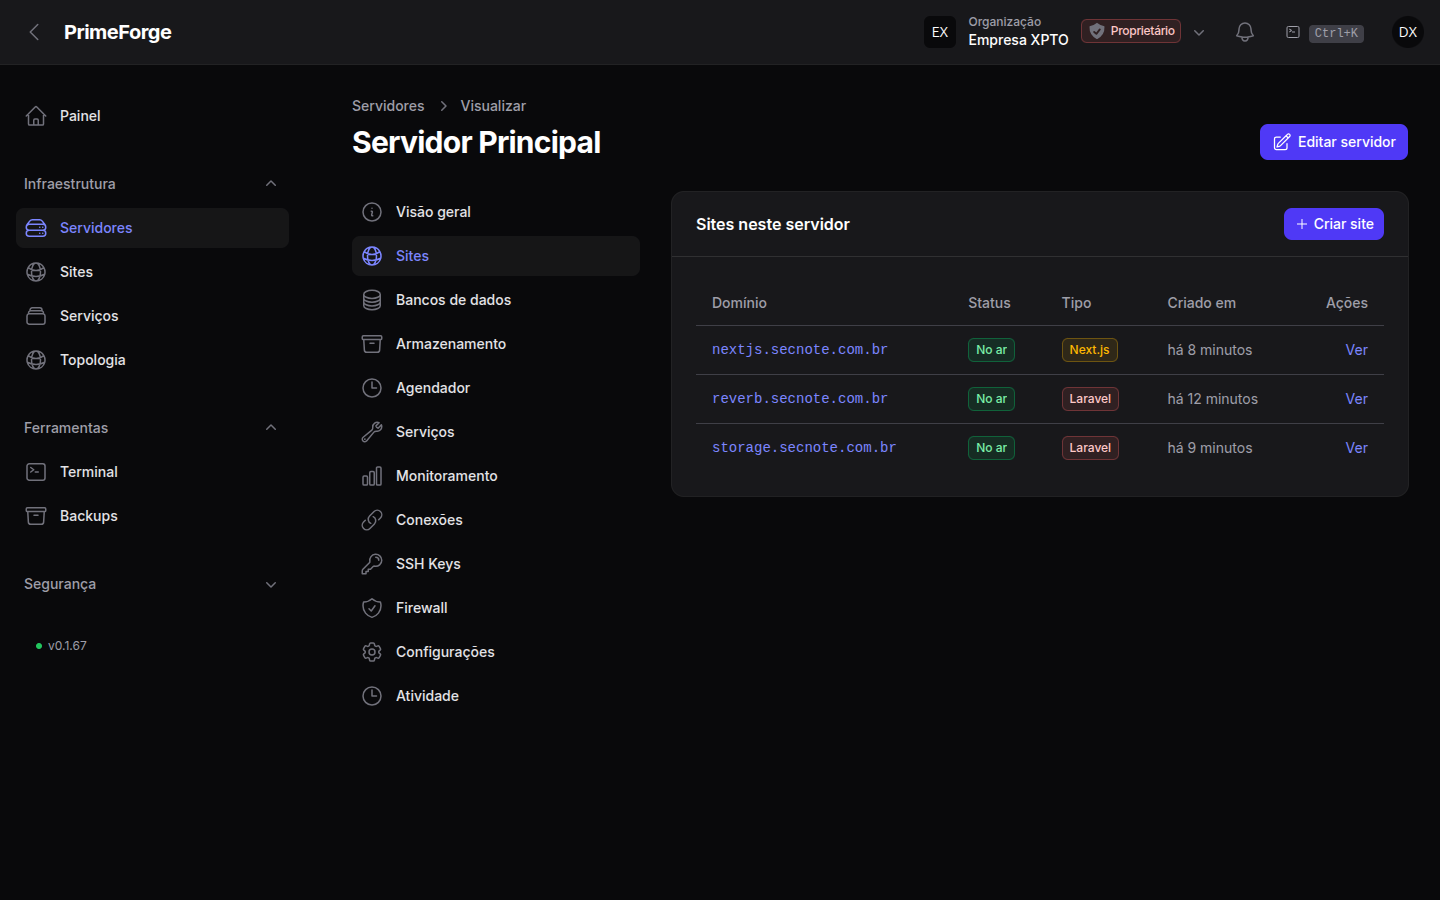Open the SSH Keys key icon

click(372, 564)
